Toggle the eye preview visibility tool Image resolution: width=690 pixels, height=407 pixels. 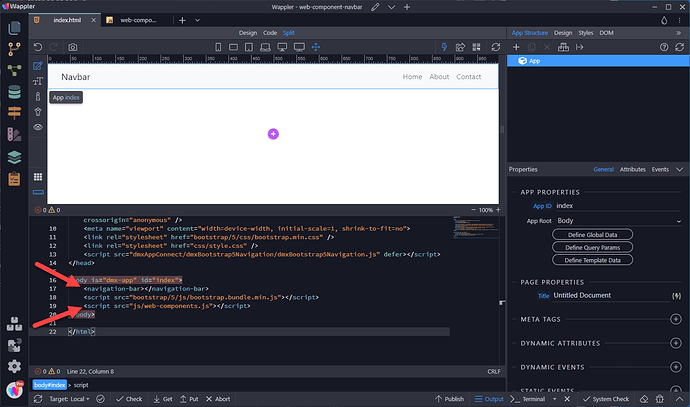(x=38, y=127)
